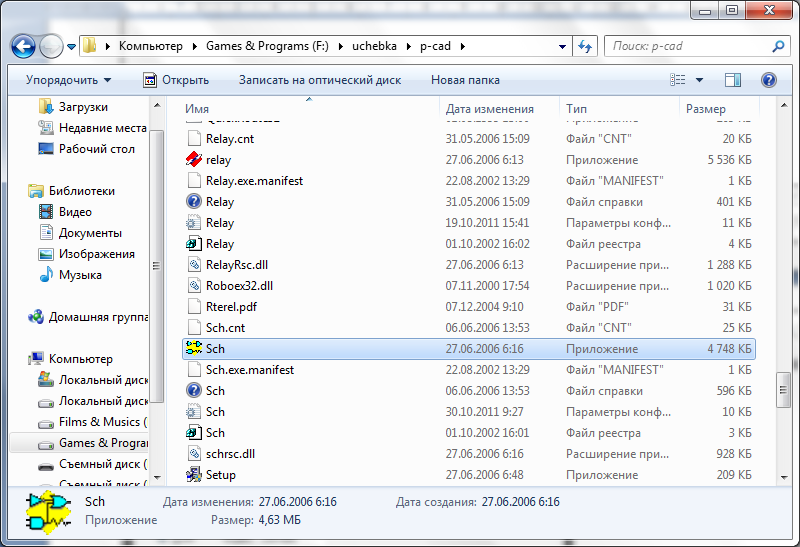The width and height of the screenshot is (800, 547).
Task: Click the file list vertical scrollbar thumb
Action: point(783,390)
